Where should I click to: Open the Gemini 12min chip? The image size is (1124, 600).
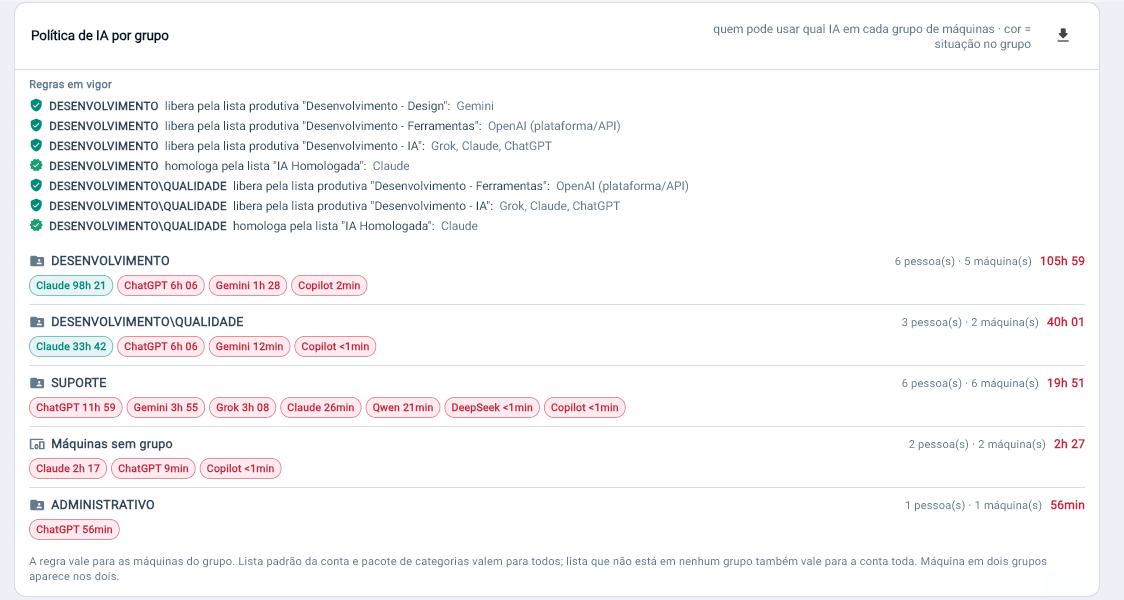[249, 346]
